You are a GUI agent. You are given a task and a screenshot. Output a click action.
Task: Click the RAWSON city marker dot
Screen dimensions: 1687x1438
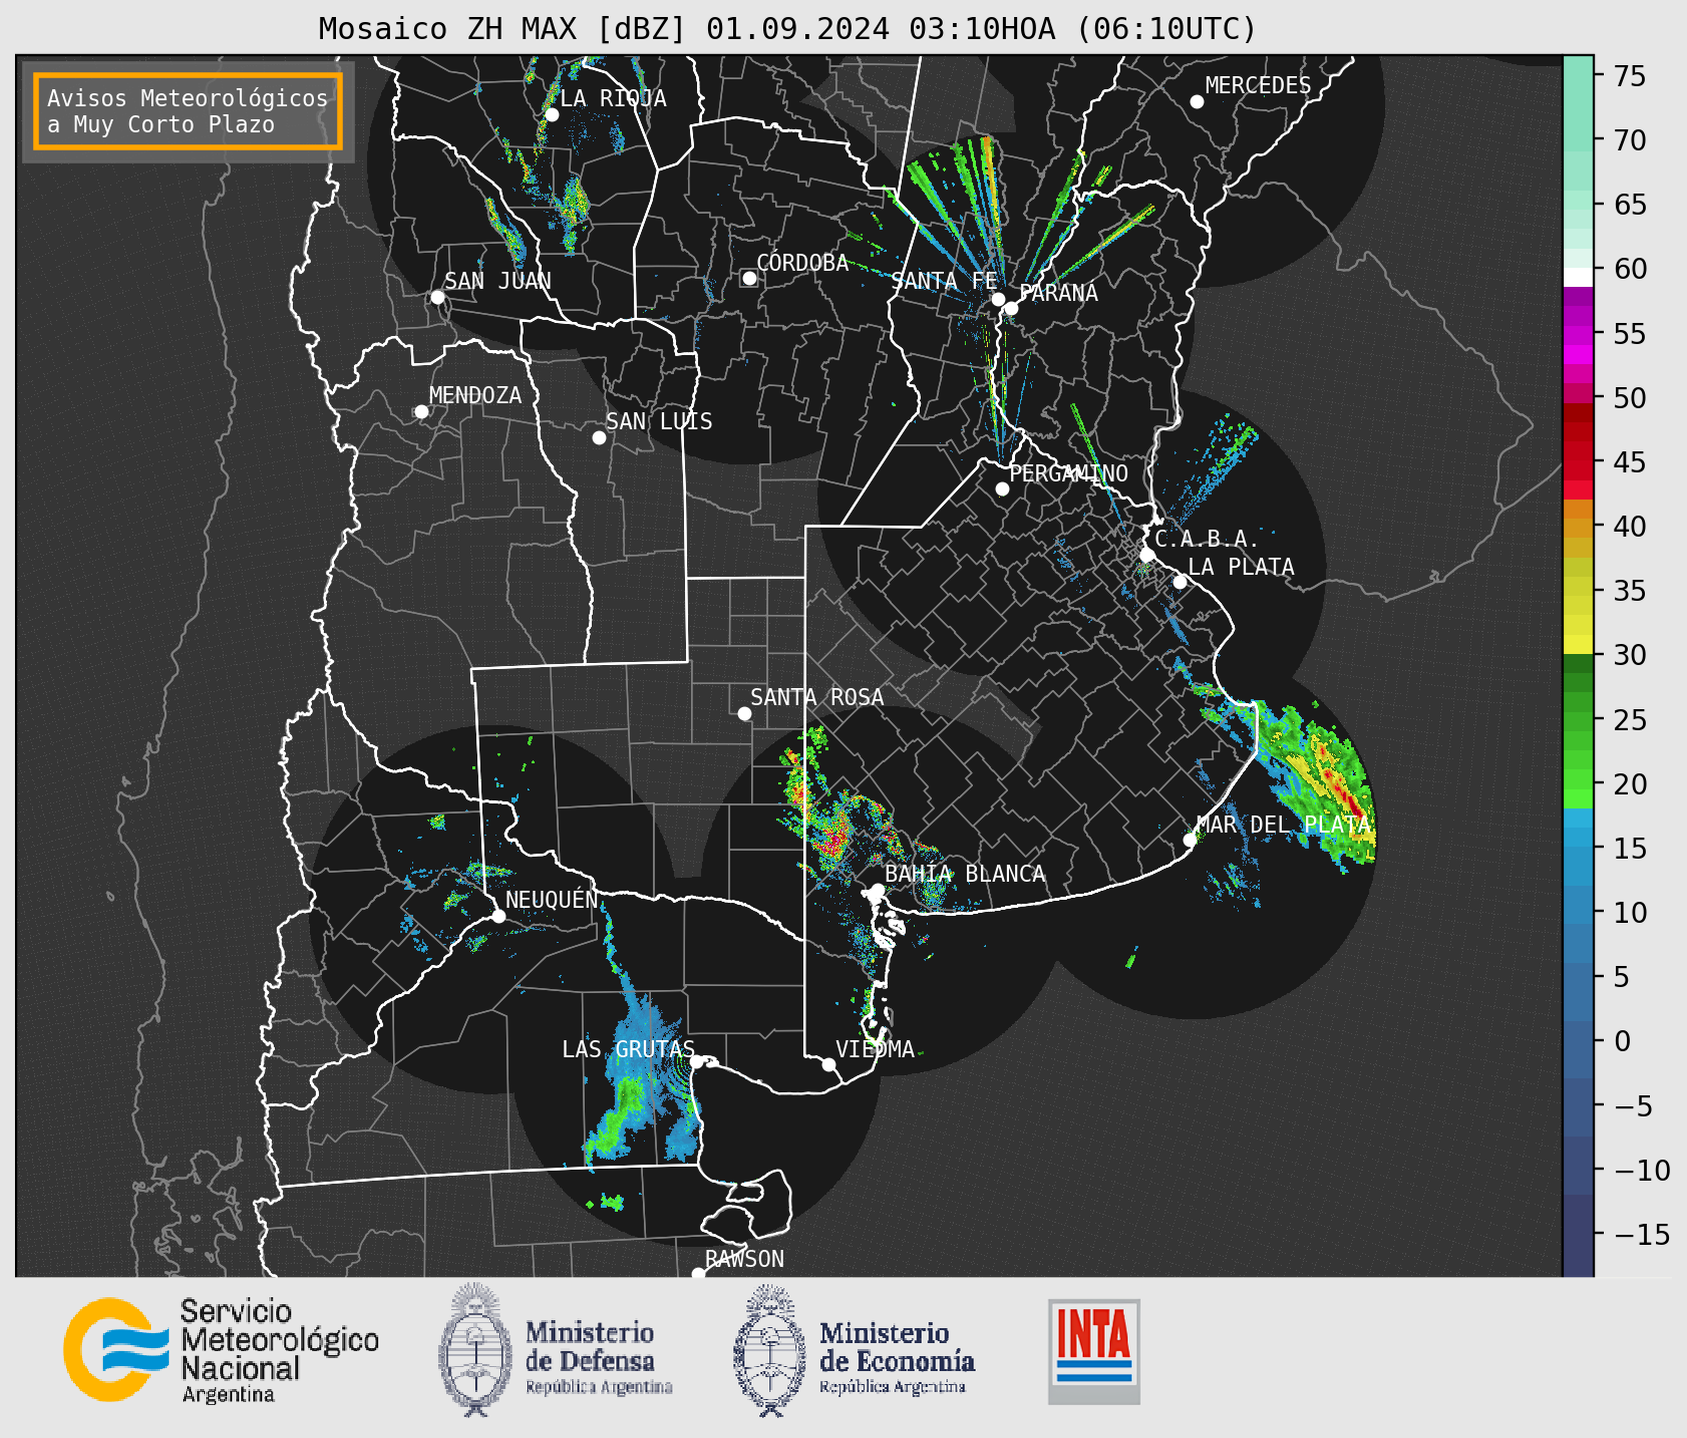click(x=698, y=1274)
